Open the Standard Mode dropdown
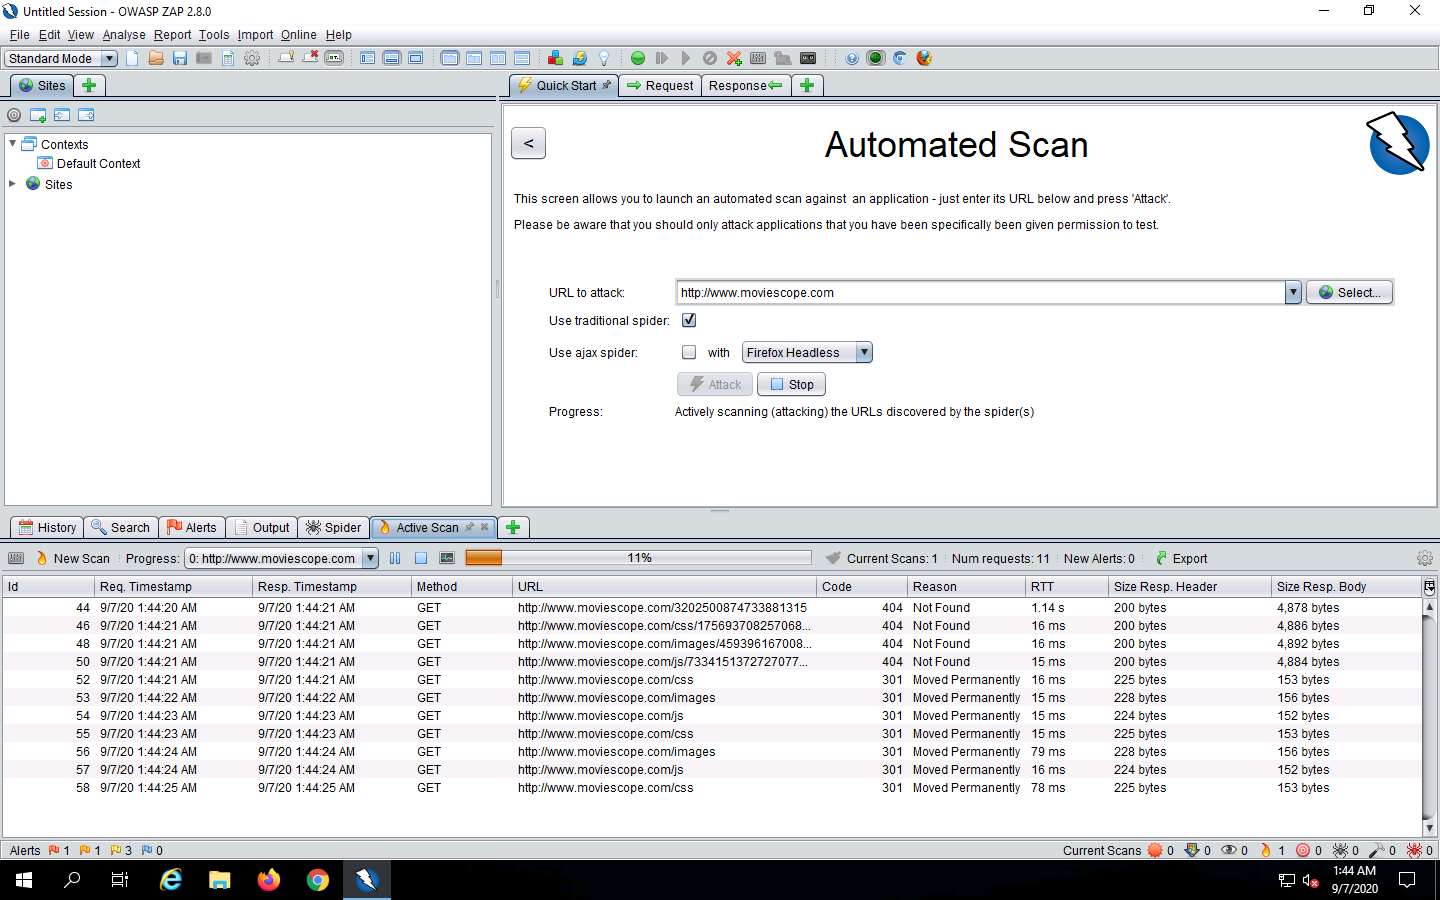This screenshot has height=900, width=1440. (x=108, y=58)
